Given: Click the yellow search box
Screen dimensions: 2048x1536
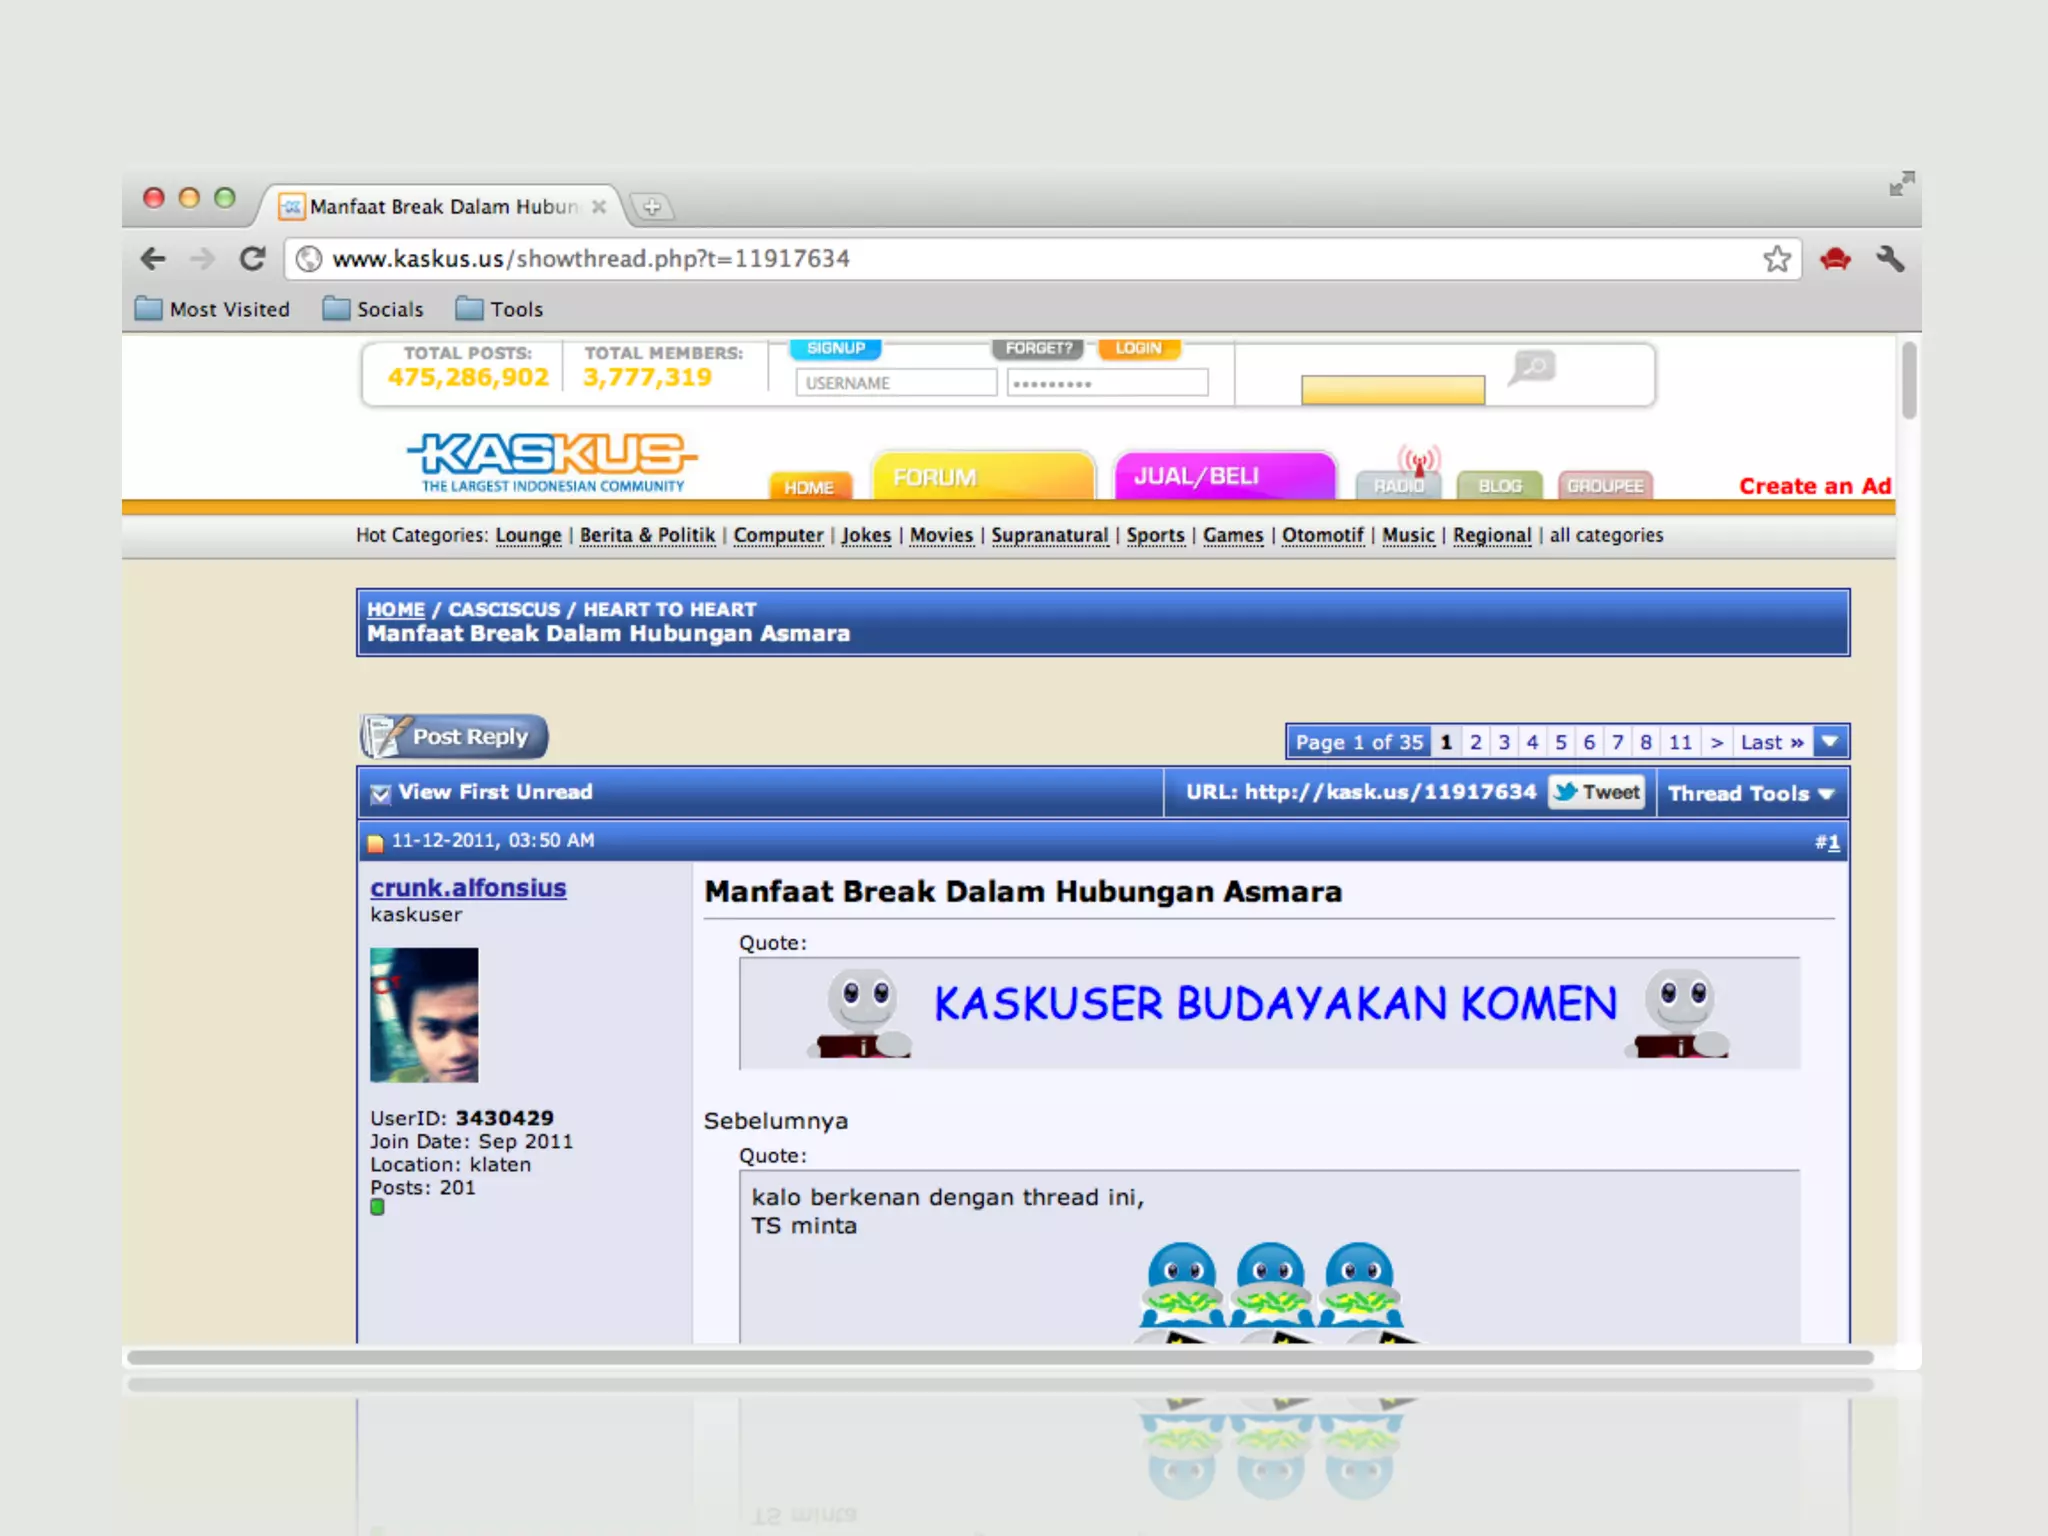Looking at the screenshot, I should 1392,389.
